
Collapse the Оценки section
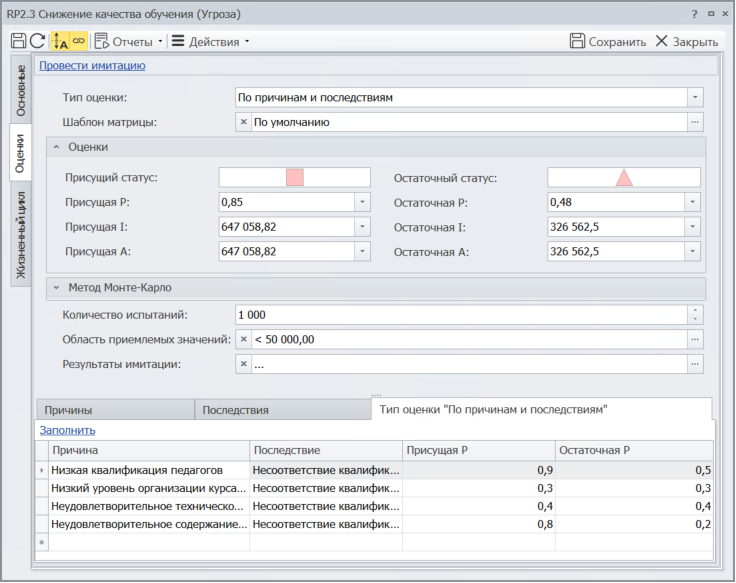tap(56, 147)
